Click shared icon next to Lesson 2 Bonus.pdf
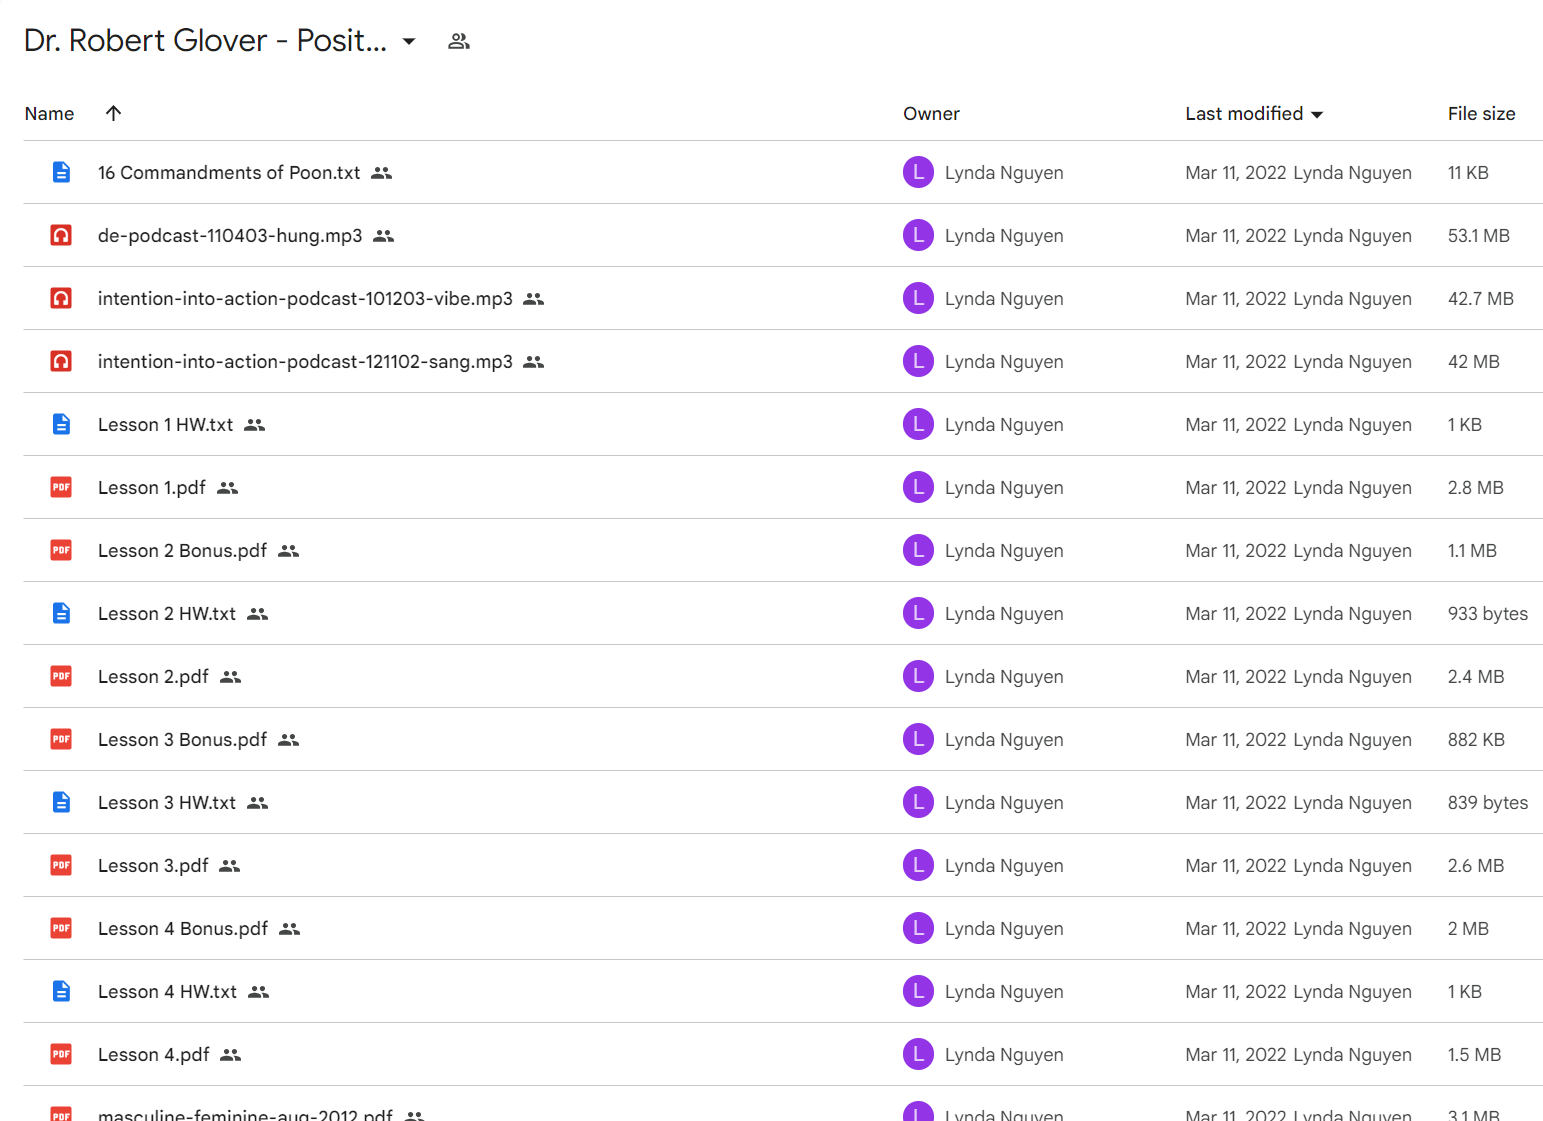Image resolution: width=1543 pixels, height=1121 pixels. point(288,551)
